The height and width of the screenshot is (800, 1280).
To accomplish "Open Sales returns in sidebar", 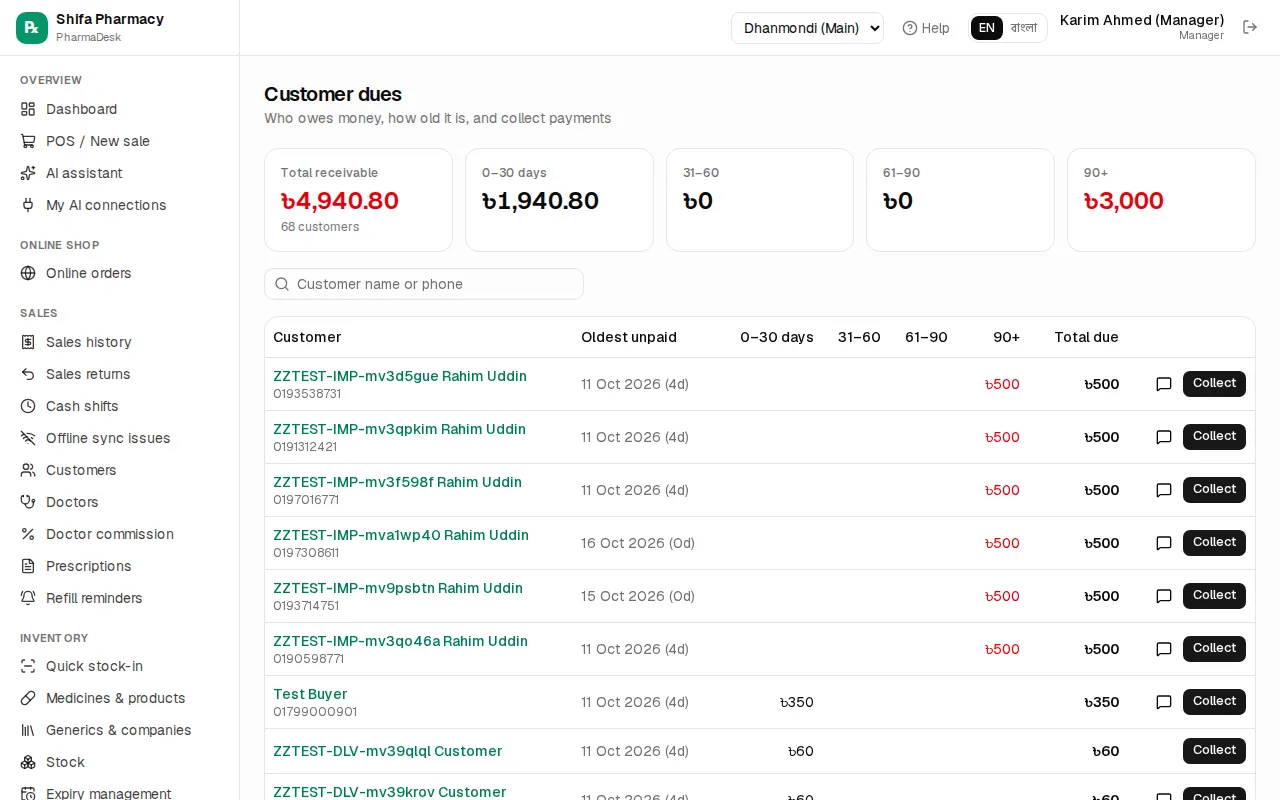I will [x=120, y=374].
